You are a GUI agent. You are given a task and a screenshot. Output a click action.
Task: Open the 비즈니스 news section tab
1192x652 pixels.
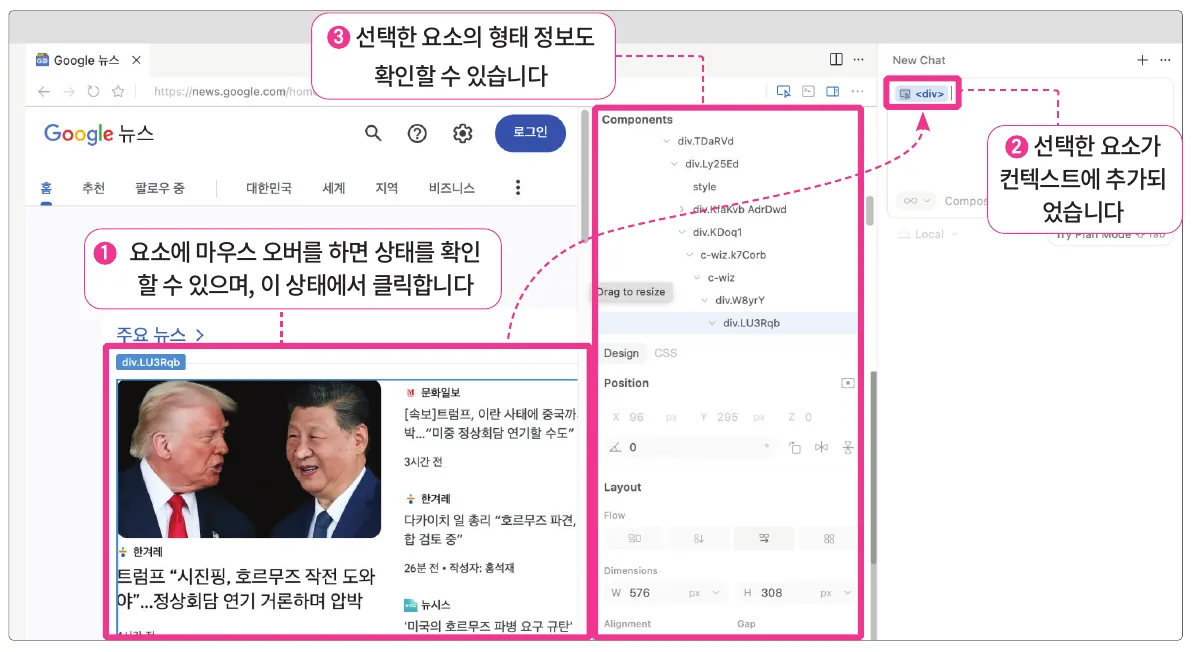coord(452,188)
